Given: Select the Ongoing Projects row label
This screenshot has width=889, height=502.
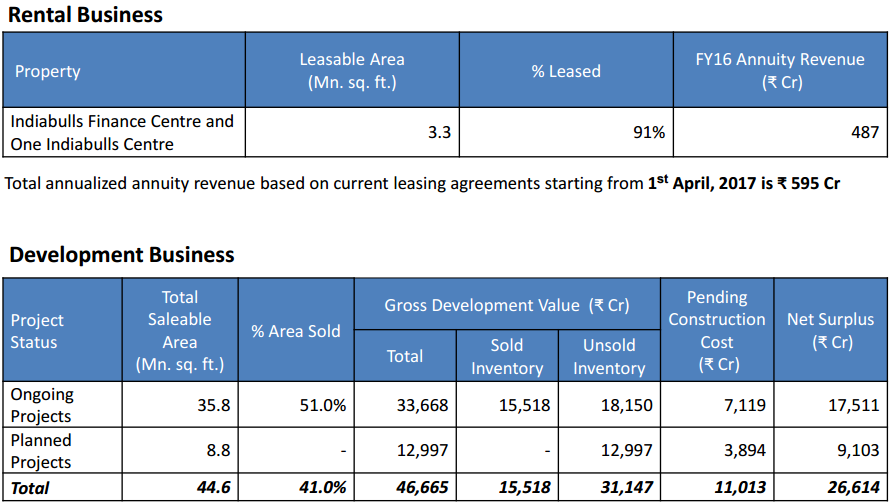Looking at the screenshot, I should [x=42, y=405].
